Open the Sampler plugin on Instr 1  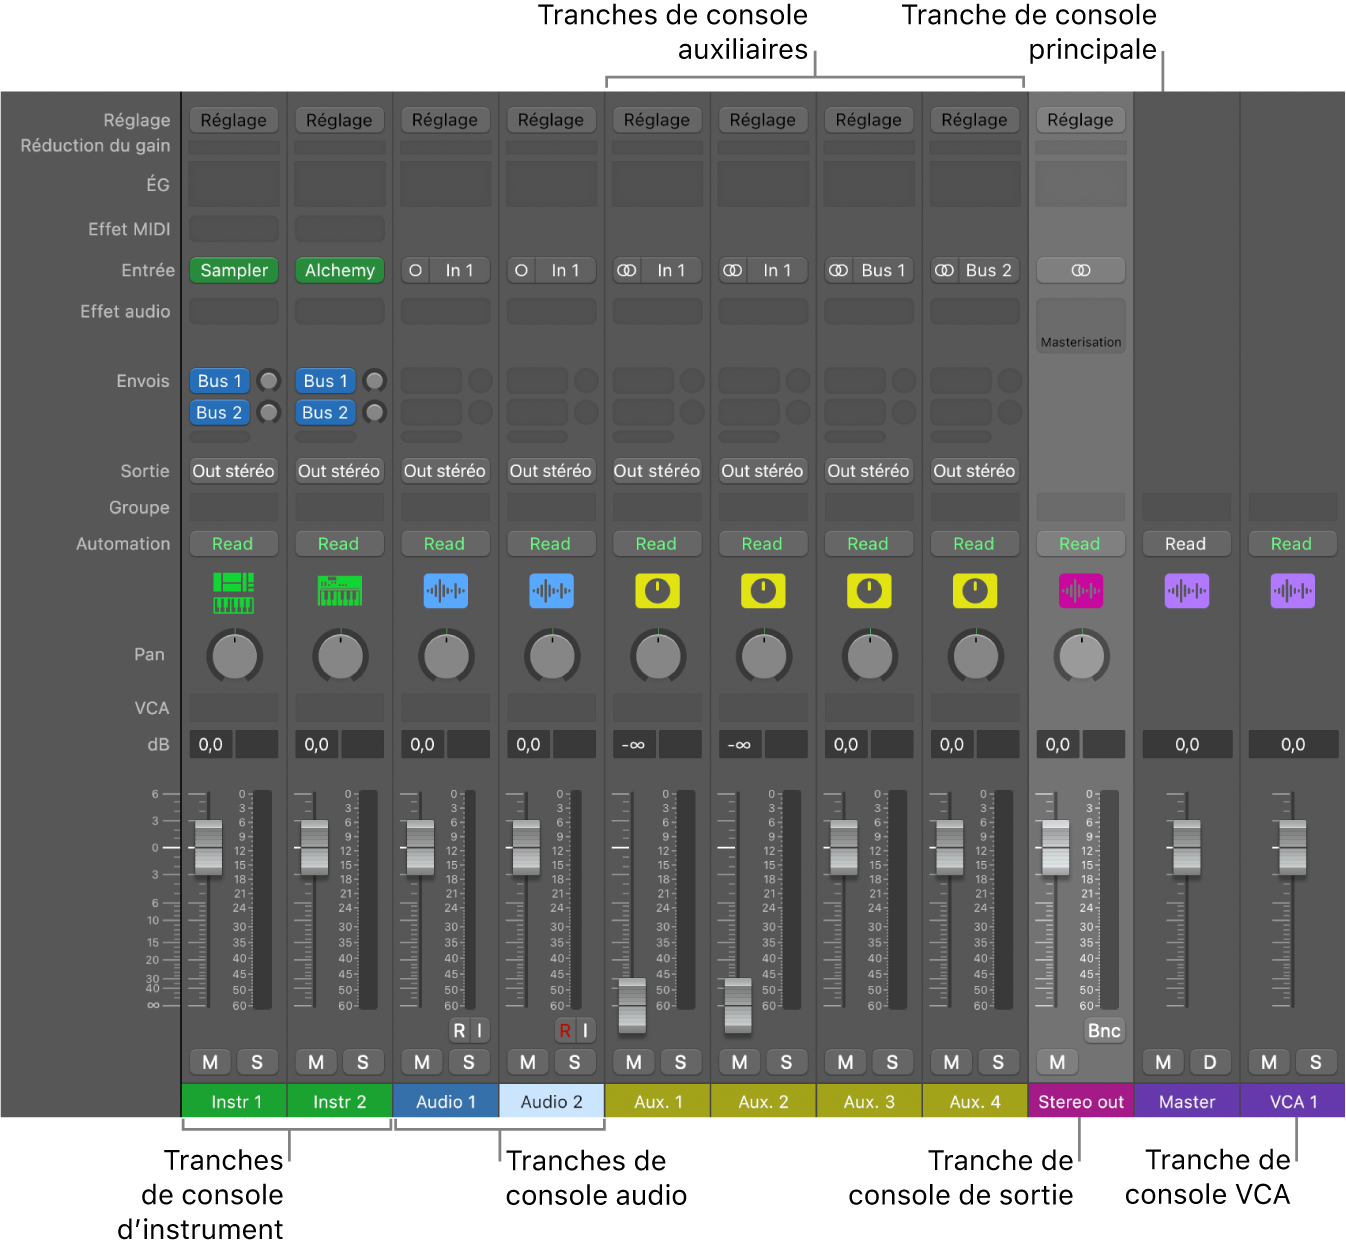[233, 270]
